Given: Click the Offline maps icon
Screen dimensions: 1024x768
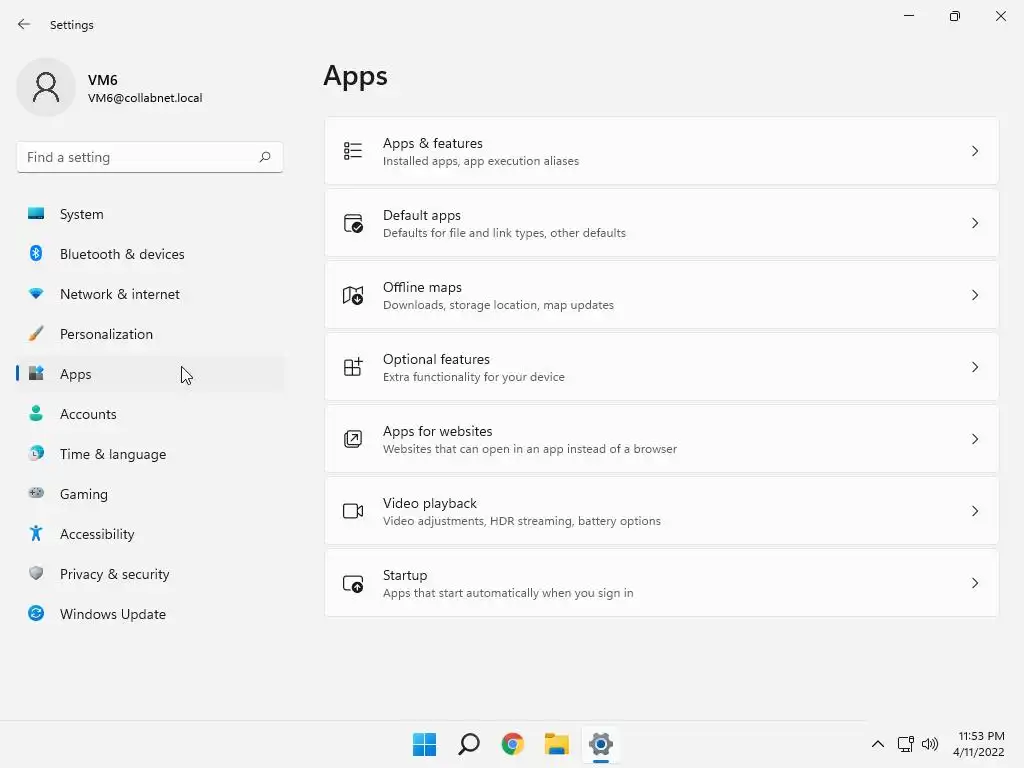Looking at the screenshot, I should point(353,295).
